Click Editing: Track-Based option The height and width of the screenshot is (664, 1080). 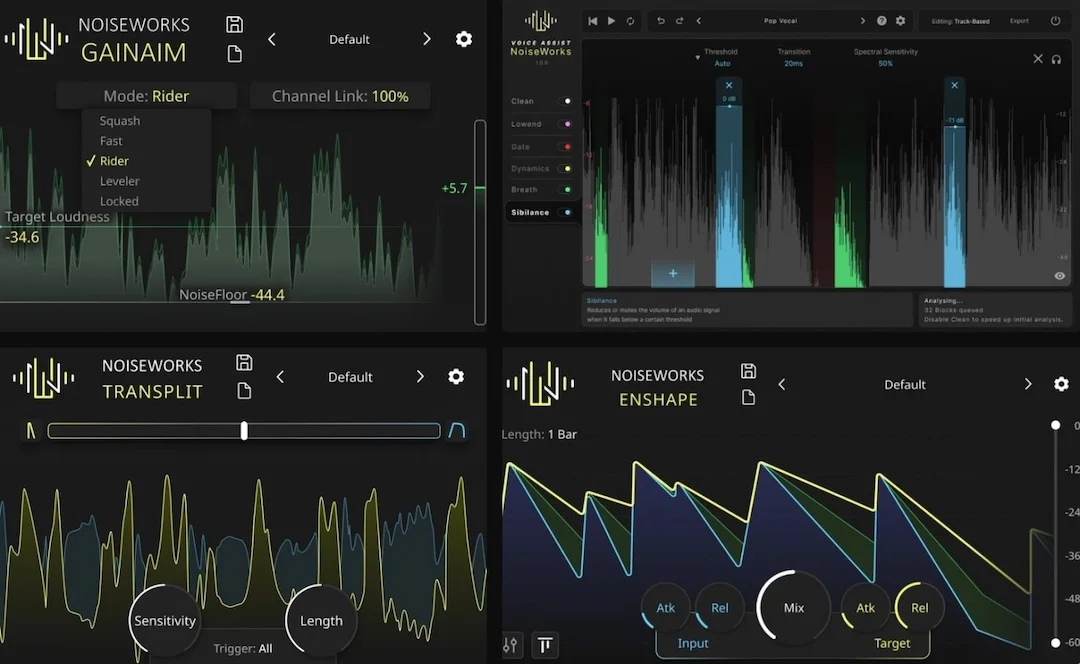[x=960, y=21]
